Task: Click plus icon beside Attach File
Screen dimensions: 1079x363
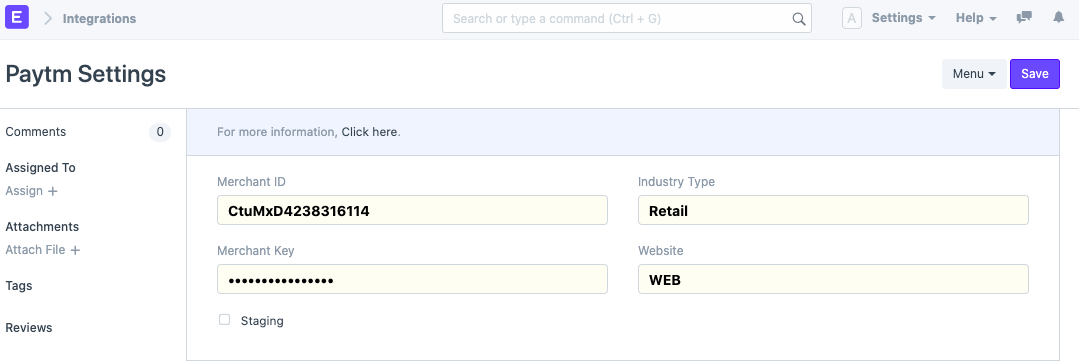Action: tap(75, 250)
